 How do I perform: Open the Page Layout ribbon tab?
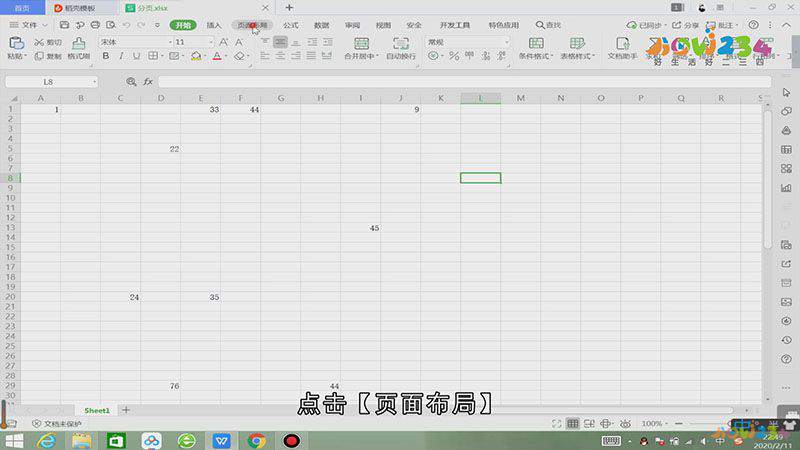pos(253,25)
